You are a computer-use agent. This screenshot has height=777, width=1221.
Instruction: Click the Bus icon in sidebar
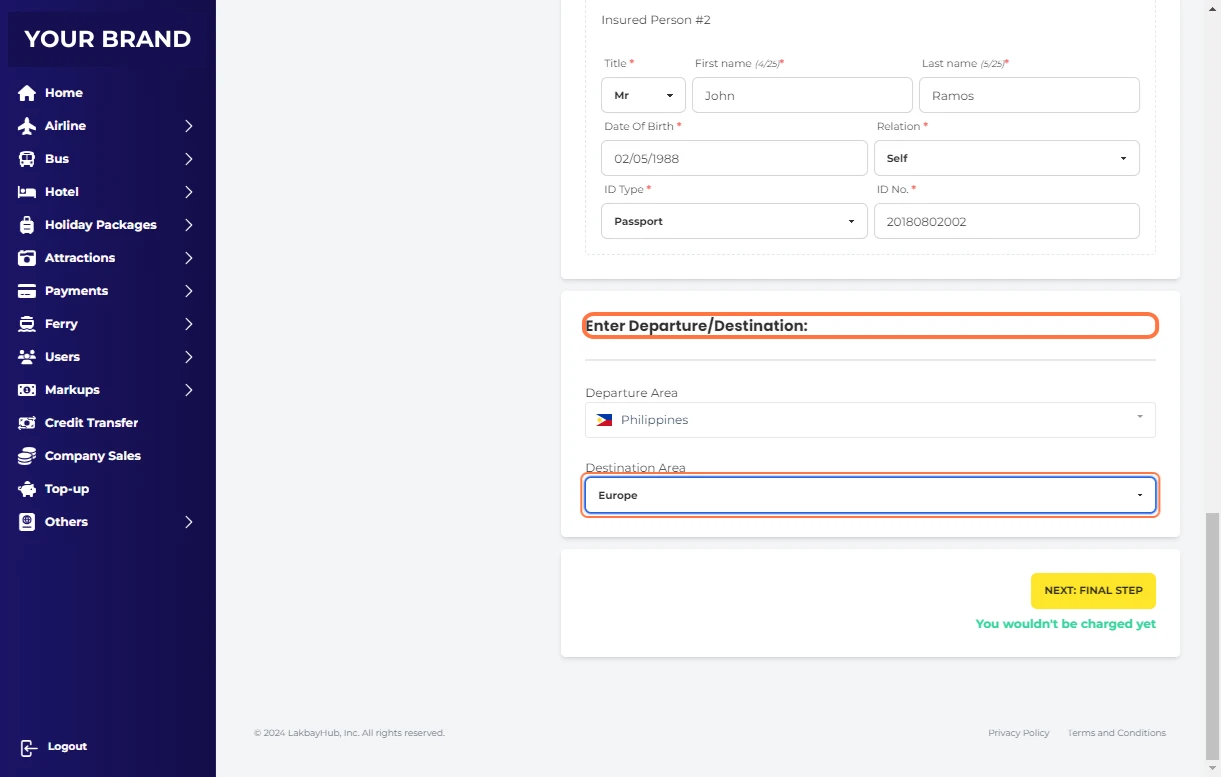coord(27,159)
